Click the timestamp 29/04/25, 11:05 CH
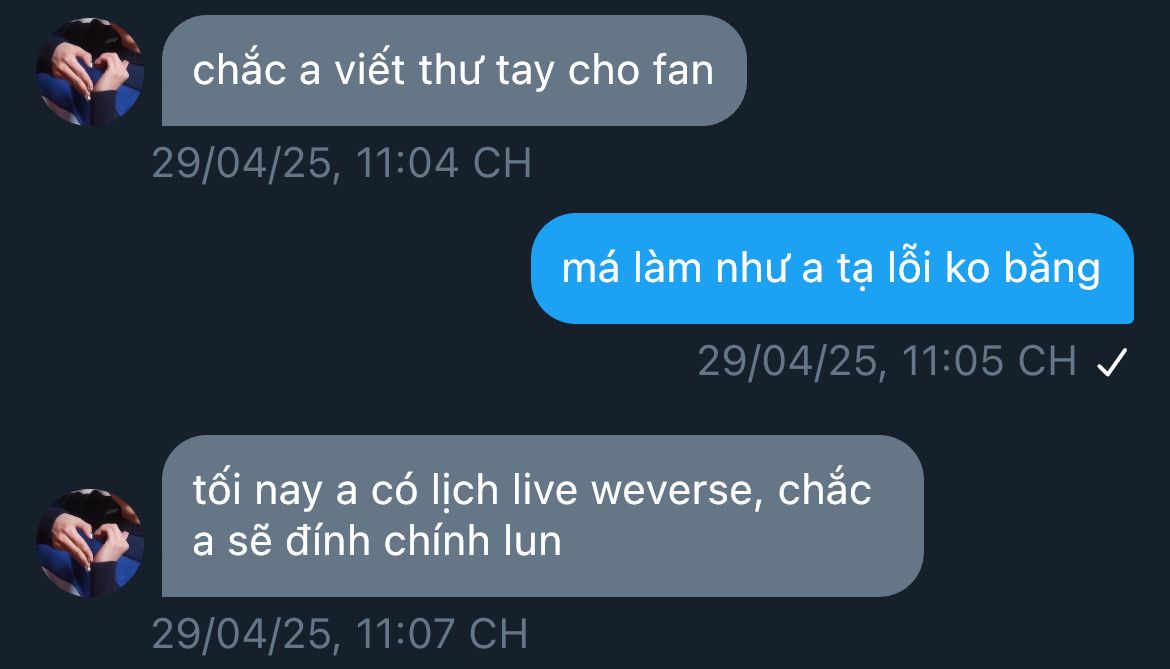 click(x=887, y=362)
